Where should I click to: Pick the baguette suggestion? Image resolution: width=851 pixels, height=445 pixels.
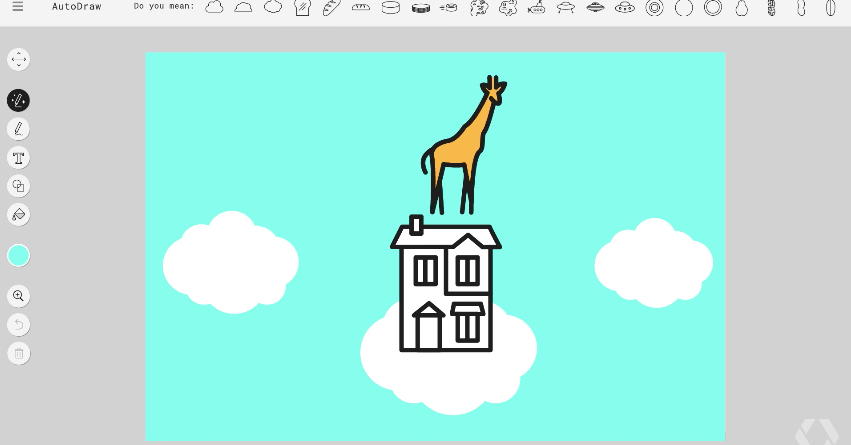pos(332,8)
